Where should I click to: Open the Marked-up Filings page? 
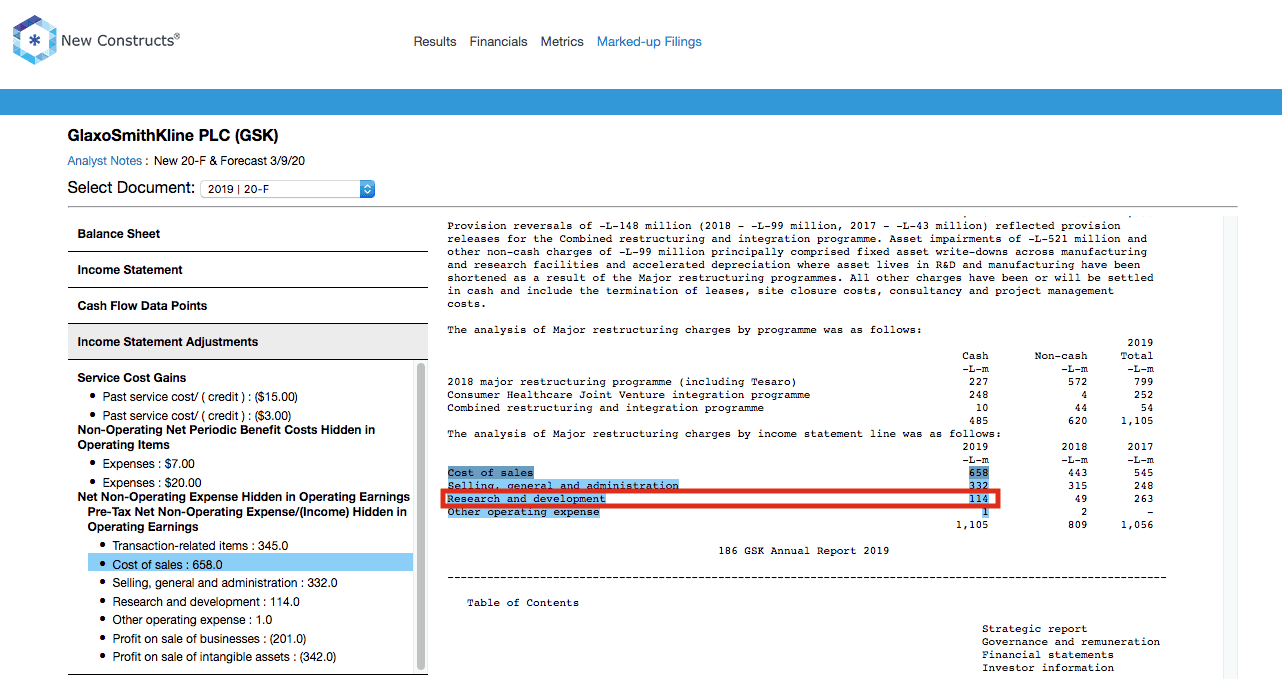[649, 42]
